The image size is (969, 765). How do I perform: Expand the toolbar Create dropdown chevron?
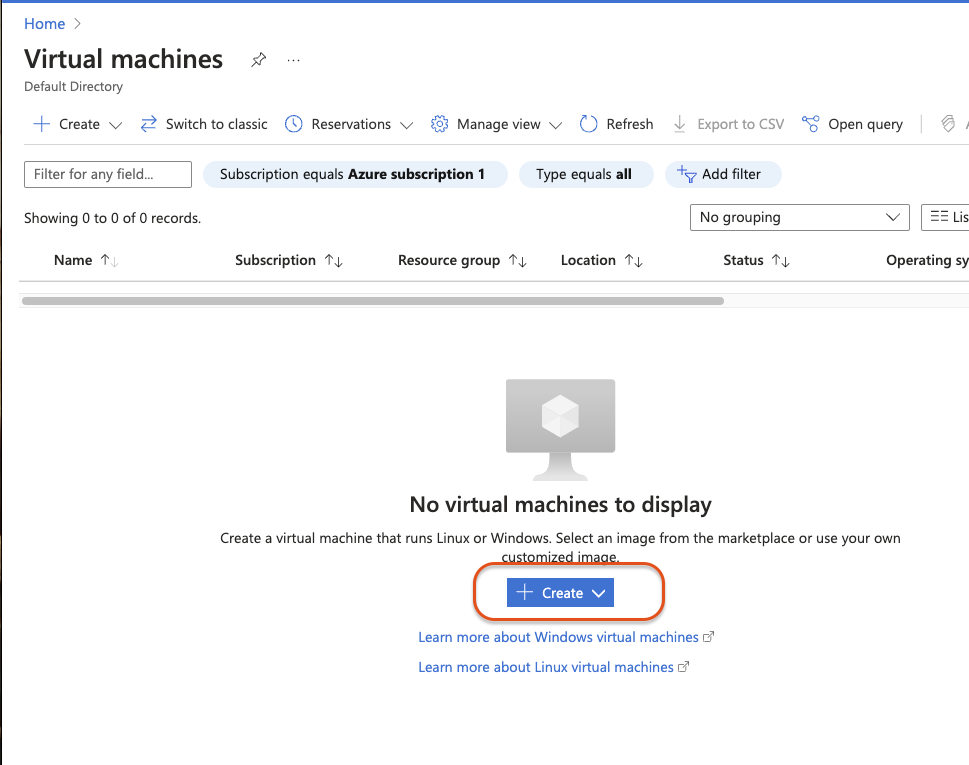[116, 125]
